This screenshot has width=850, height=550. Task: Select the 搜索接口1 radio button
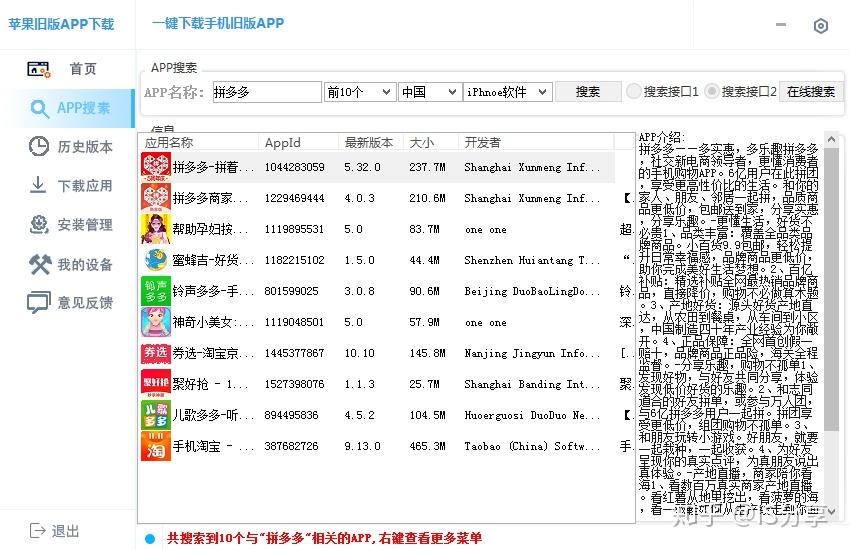634,92
